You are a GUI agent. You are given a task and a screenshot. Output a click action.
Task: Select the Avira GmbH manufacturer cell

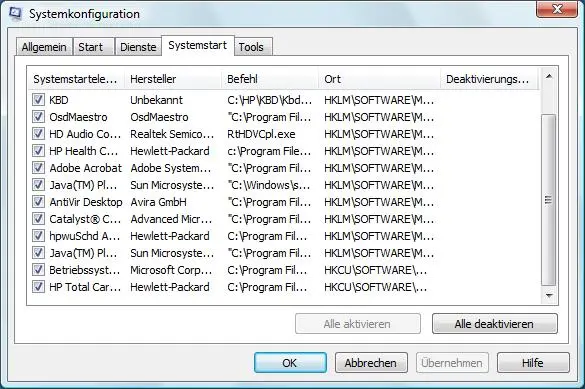tap(158, 202)
